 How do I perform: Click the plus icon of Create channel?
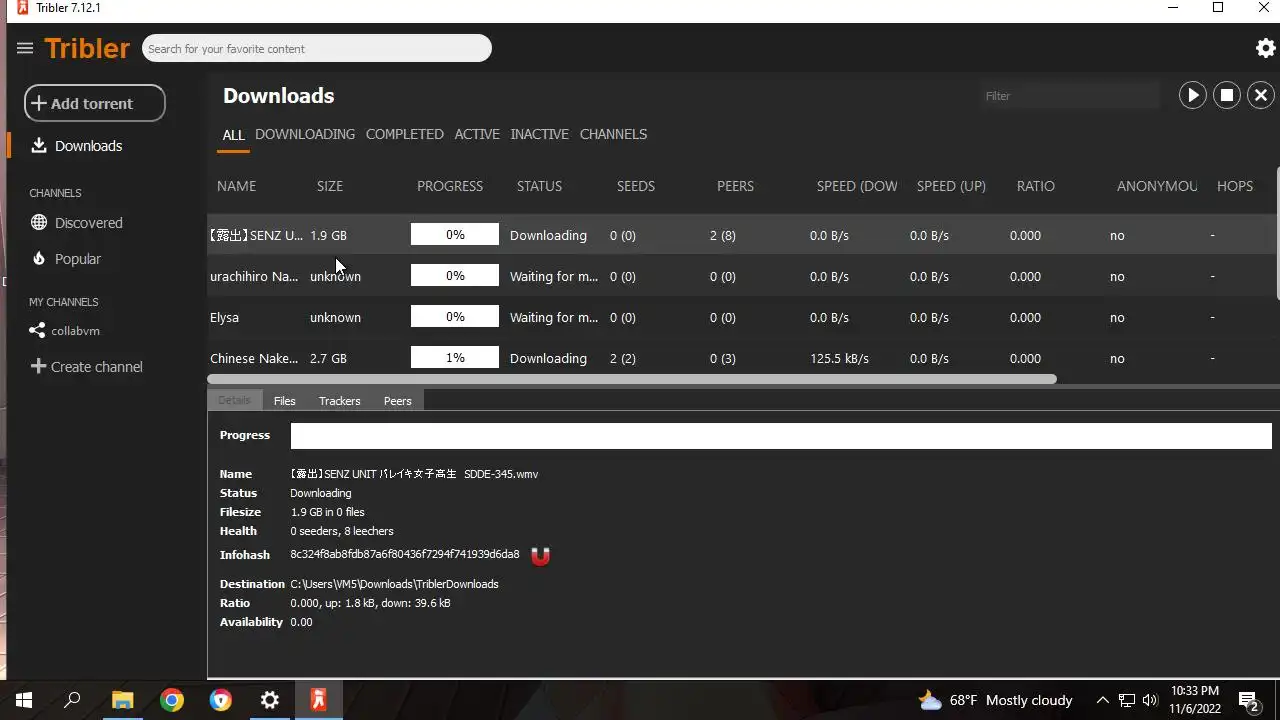coord(38,366)
